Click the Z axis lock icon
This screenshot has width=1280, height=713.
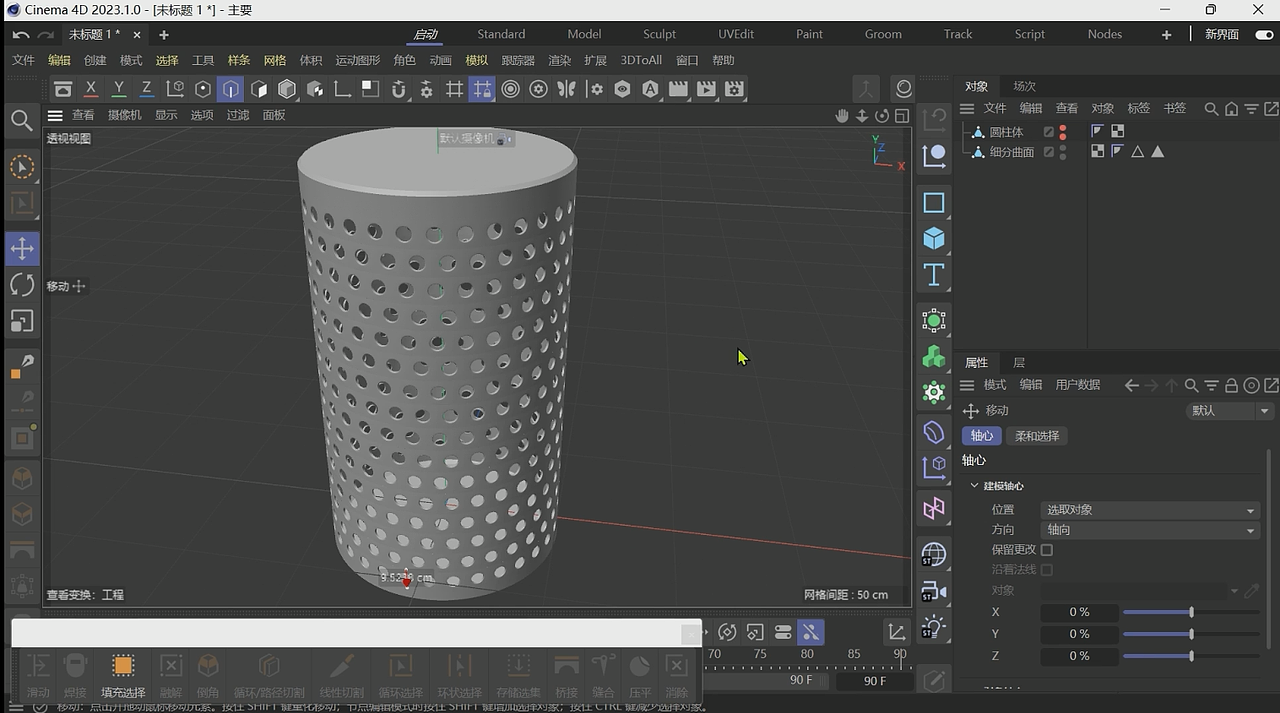(x=146, y=89)
